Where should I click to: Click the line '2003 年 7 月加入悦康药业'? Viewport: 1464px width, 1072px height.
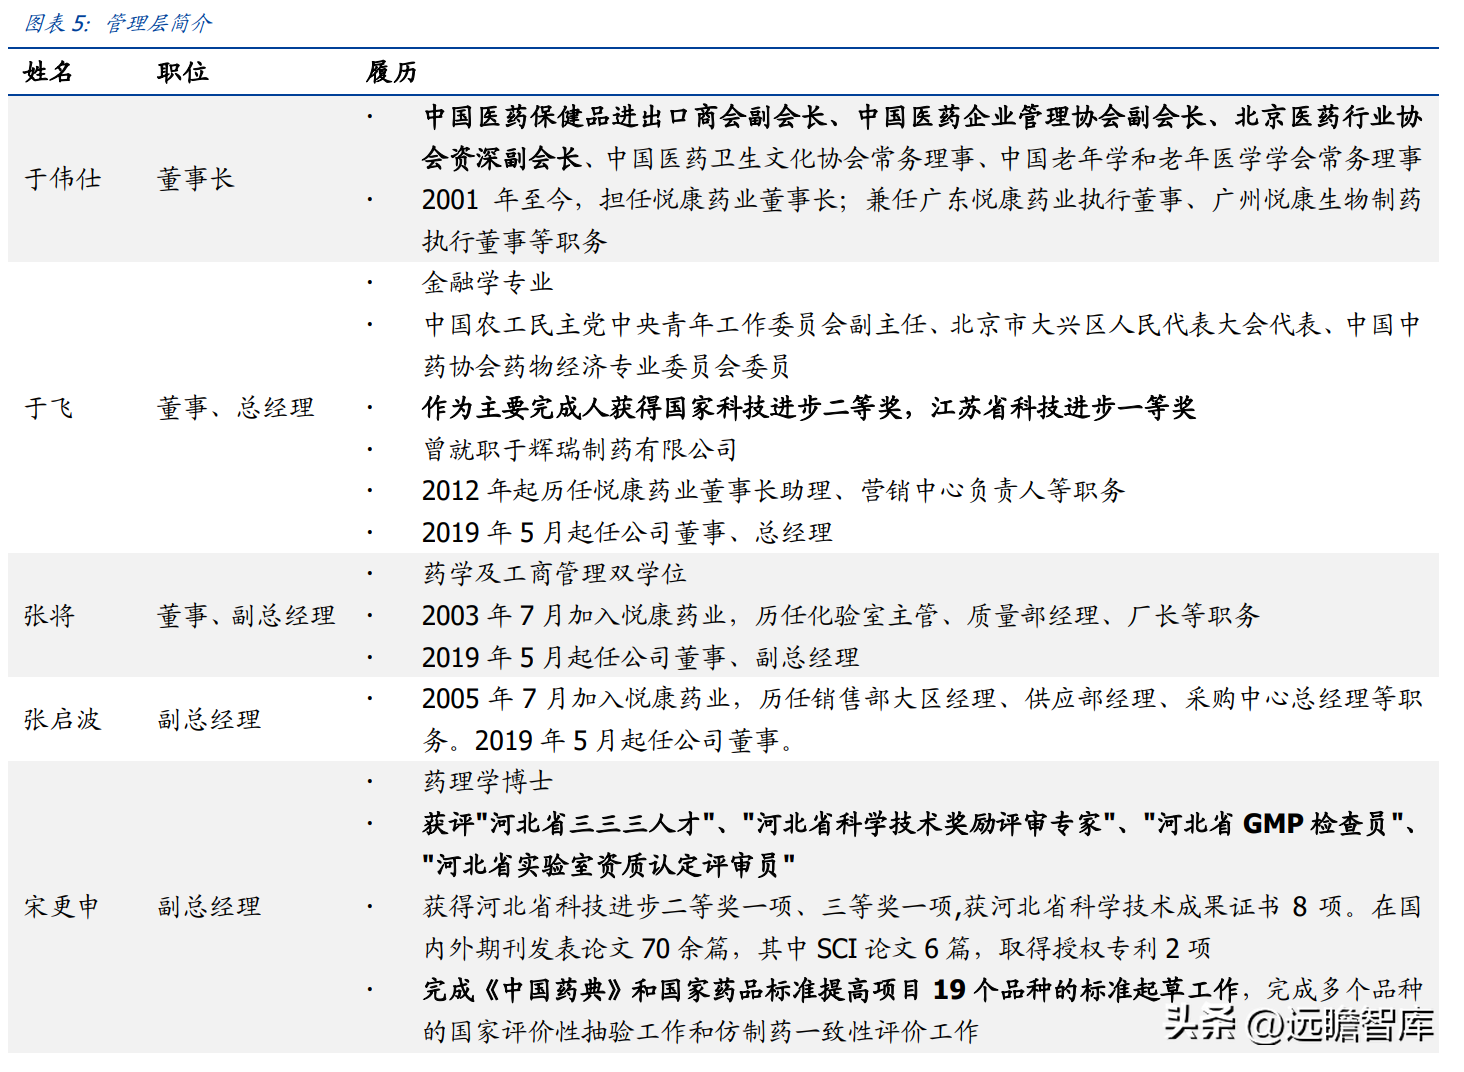point(841,616)
